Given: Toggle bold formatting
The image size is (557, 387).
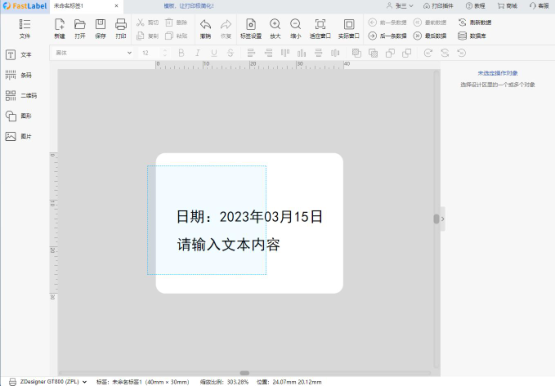Looking at the screenshot, I should click(181, 53).
